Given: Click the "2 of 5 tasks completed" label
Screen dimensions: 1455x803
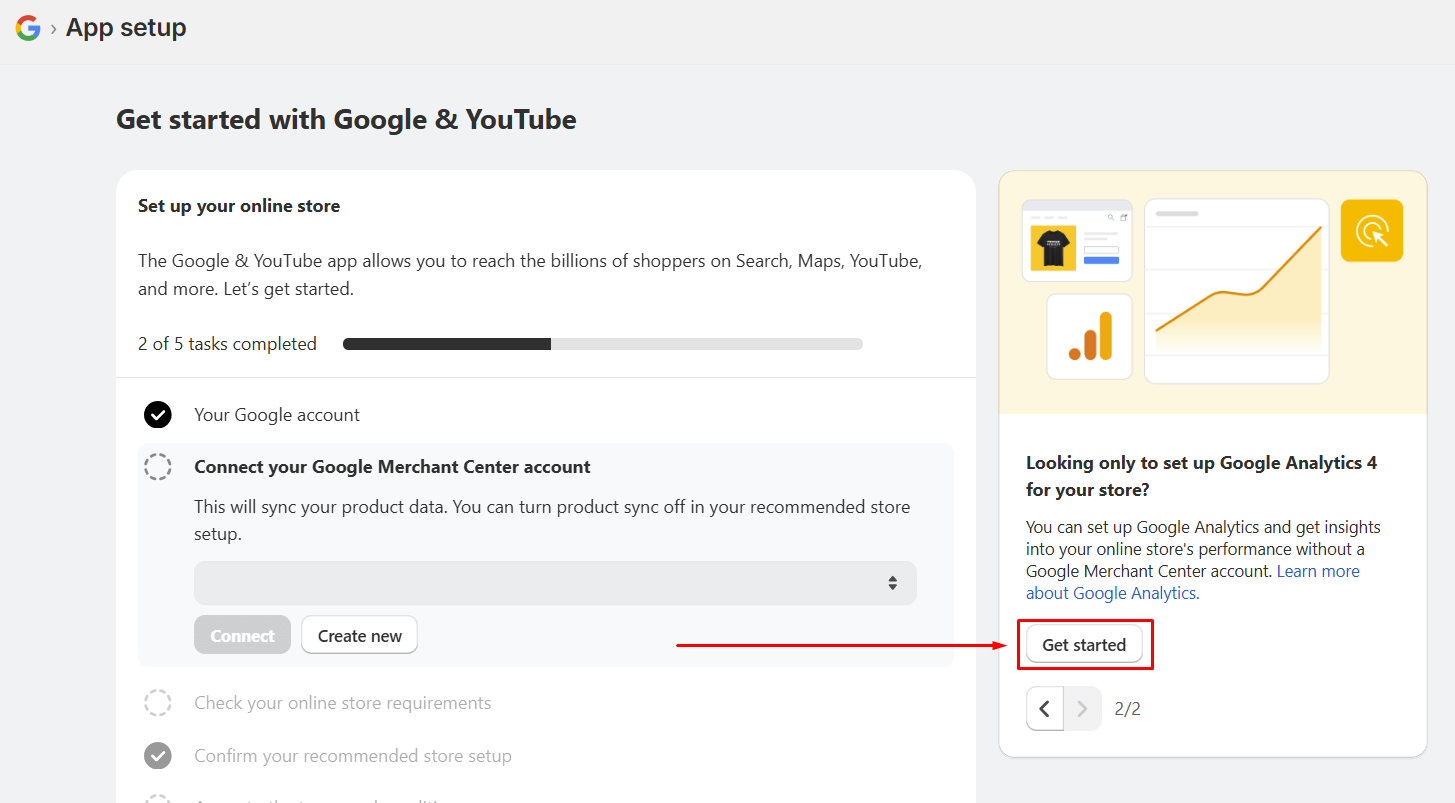Looking at the screenshot, I should coord(227,343).
